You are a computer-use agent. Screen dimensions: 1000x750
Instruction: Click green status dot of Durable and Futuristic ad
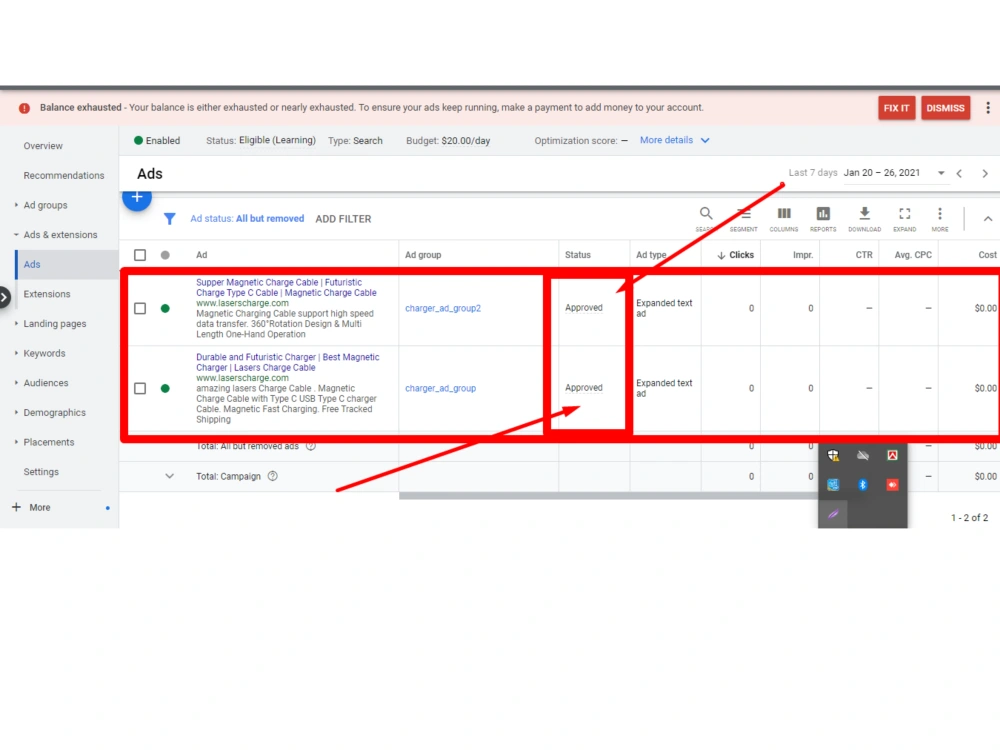tap(165, 388)
